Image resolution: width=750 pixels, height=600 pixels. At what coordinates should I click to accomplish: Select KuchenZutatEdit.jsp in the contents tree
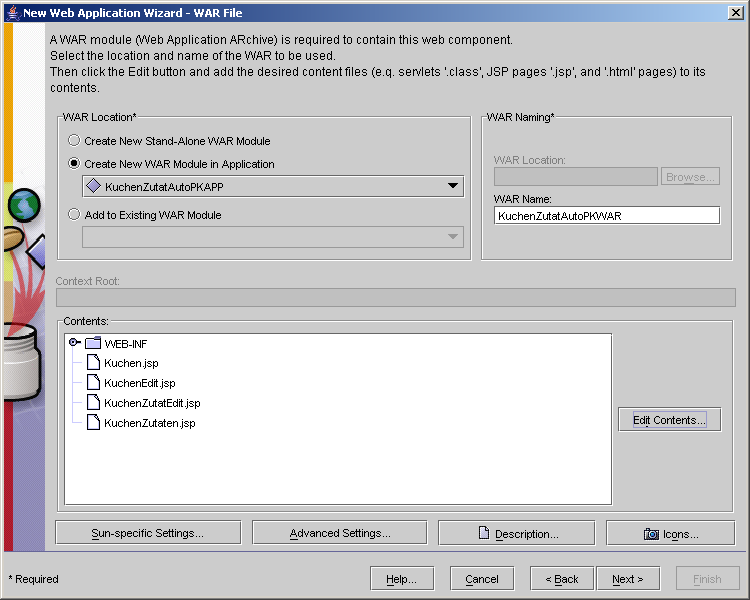152,403
